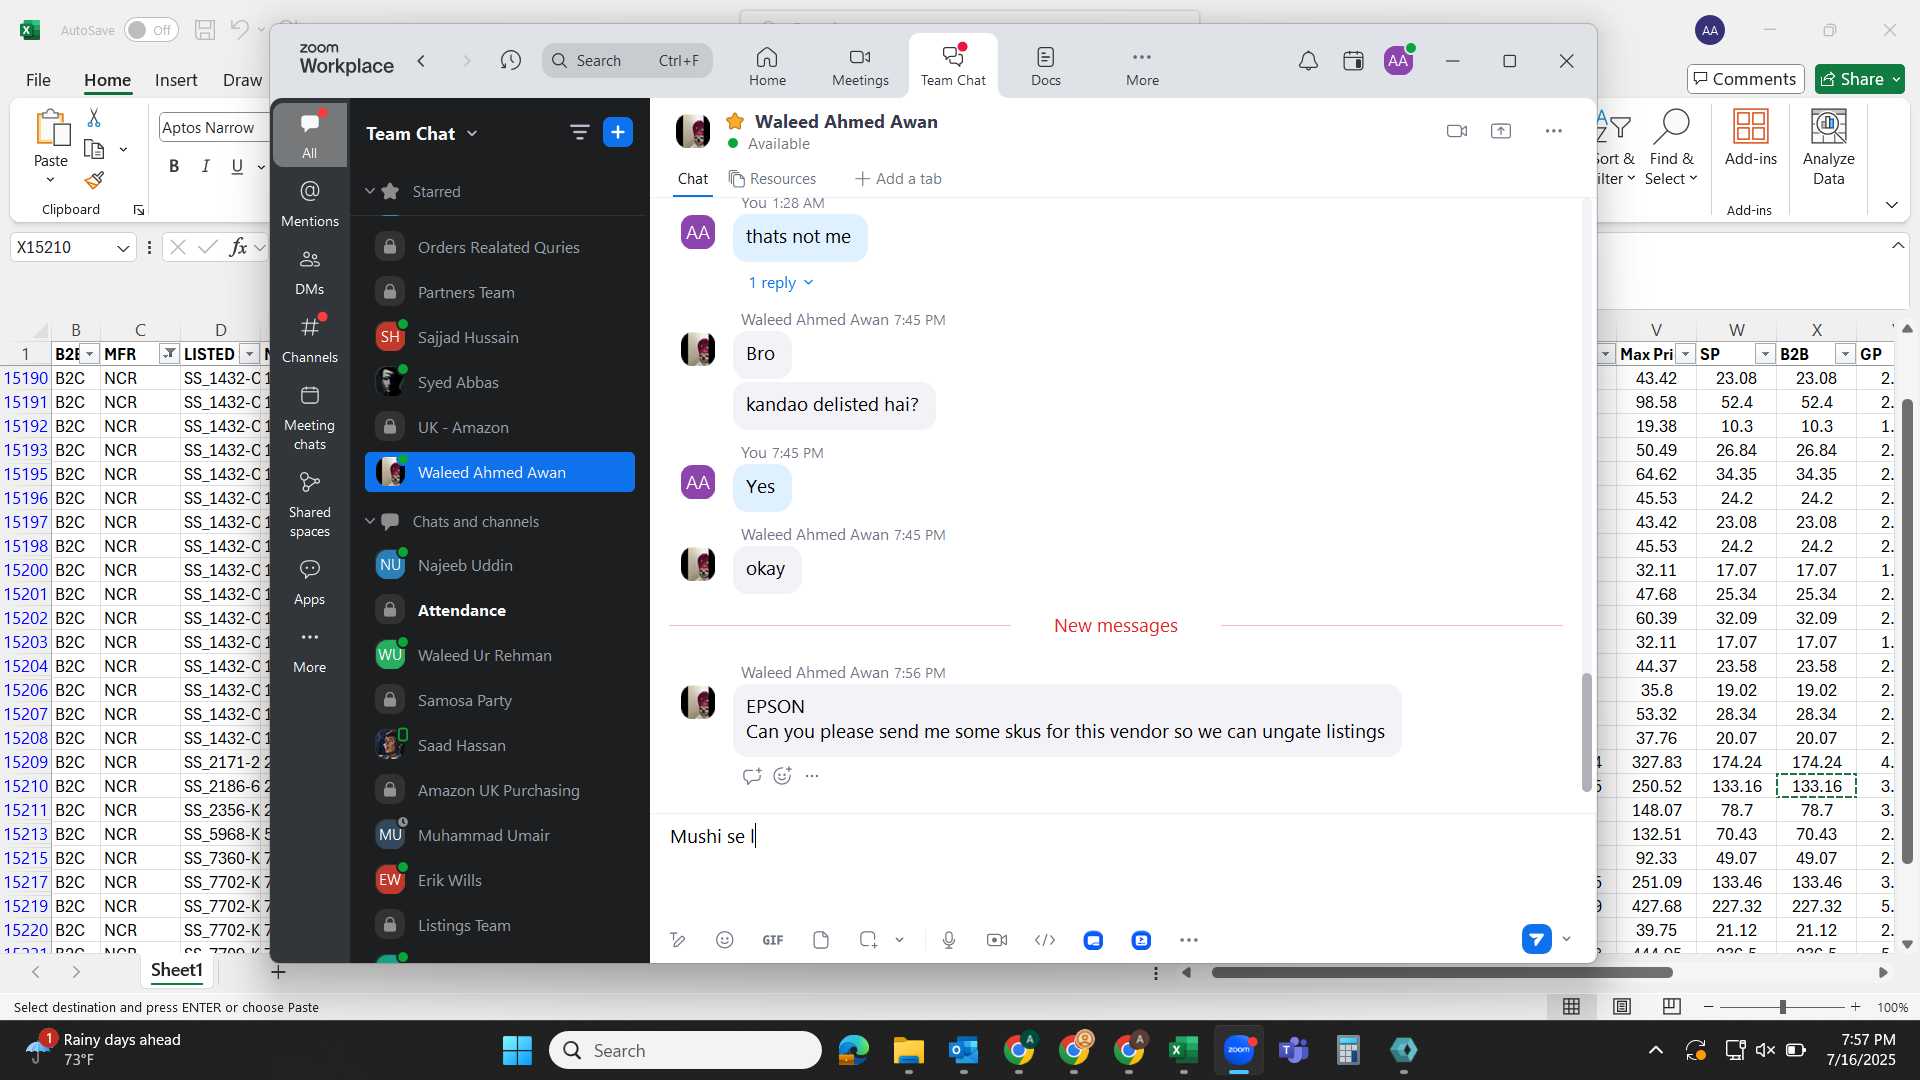Reply in thread to EPSON message
Image resolution: width=1920 pixels, height=1080 pixels.
pyautogui.click(x=752, y=776)
